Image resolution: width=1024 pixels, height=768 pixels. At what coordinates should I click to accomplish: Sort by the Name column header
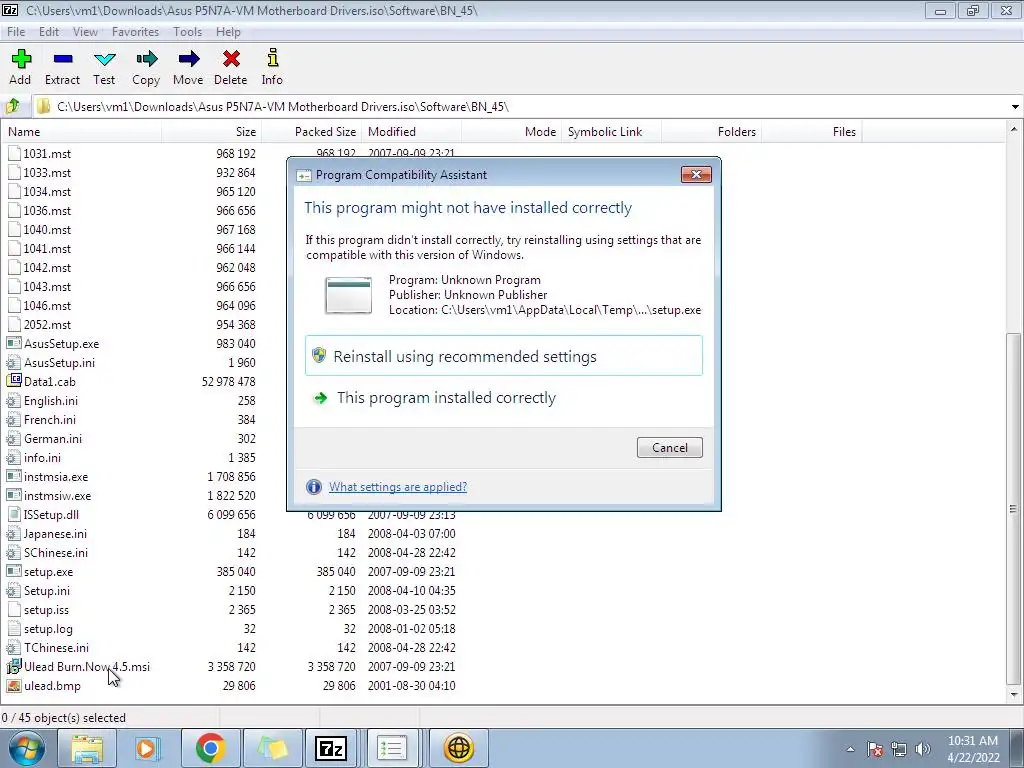coord(82,131)
